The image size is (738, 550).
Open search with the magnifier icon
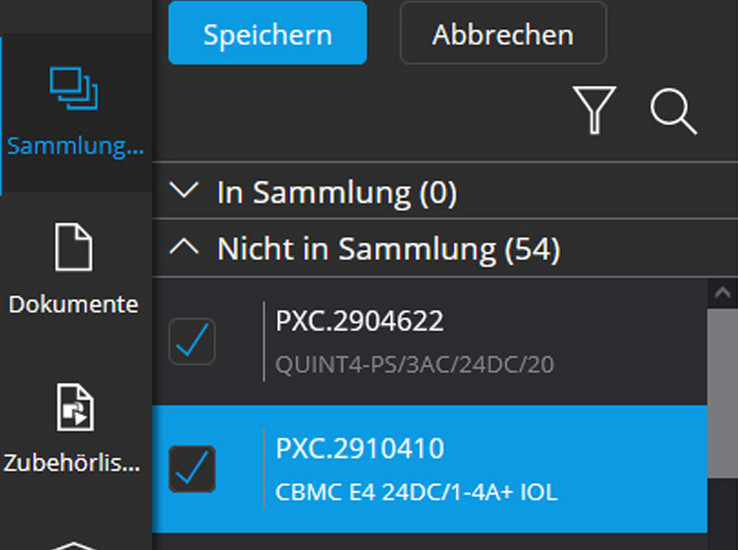tap(673, 110)
